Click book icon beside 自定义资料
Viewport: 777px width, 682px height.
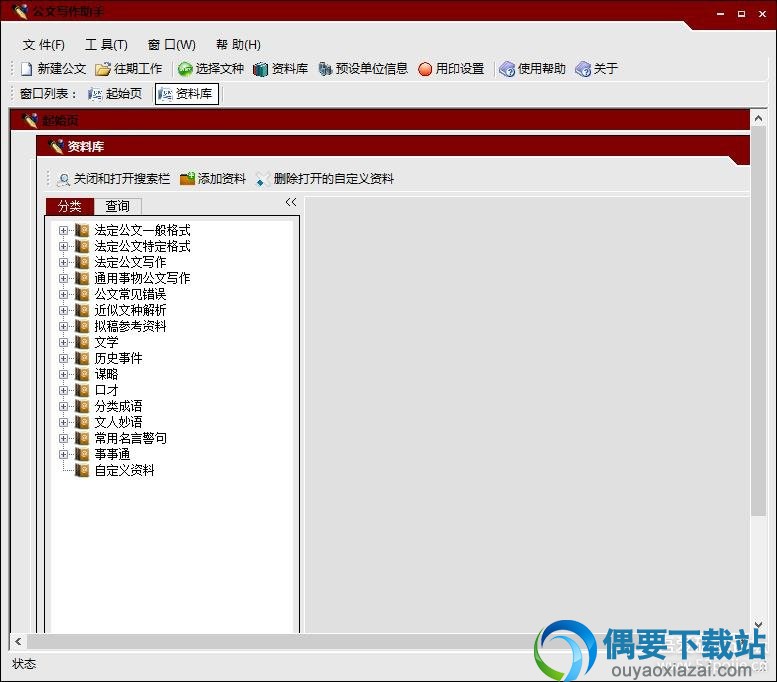tap(82, 470)
